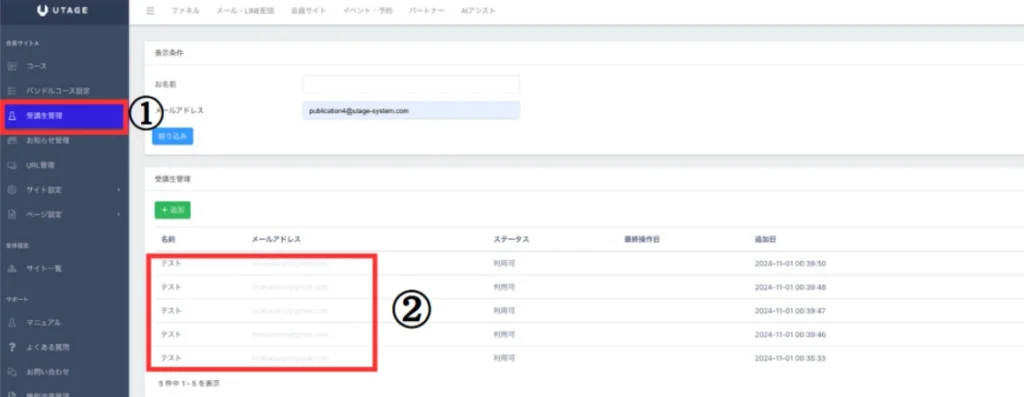Click the UTAGE logo

(x=63, y=10)
